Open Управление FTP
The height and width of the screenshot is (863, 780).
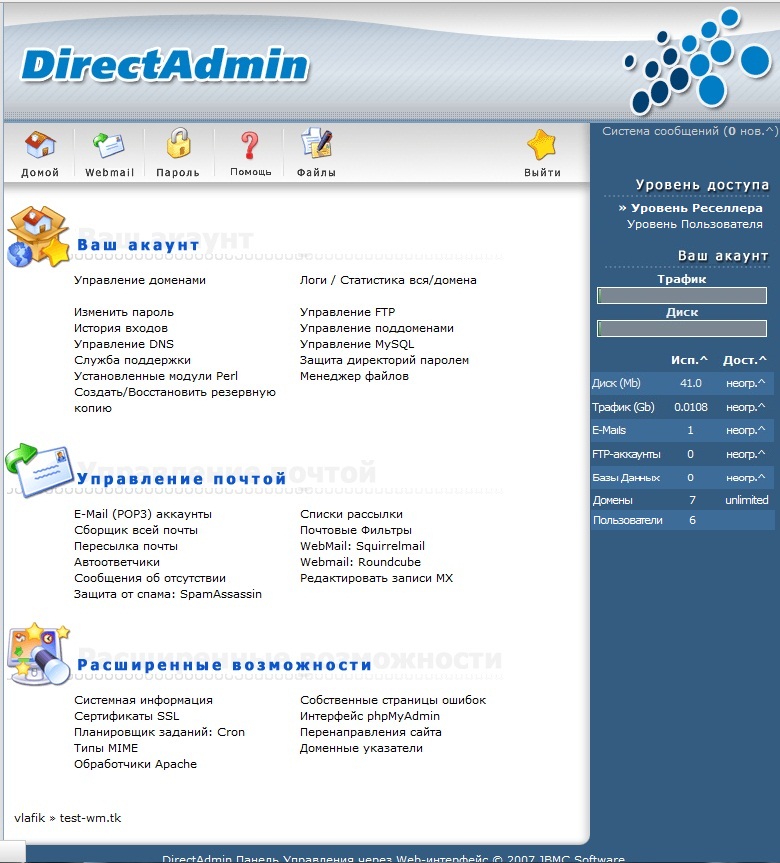coord(347,312)
